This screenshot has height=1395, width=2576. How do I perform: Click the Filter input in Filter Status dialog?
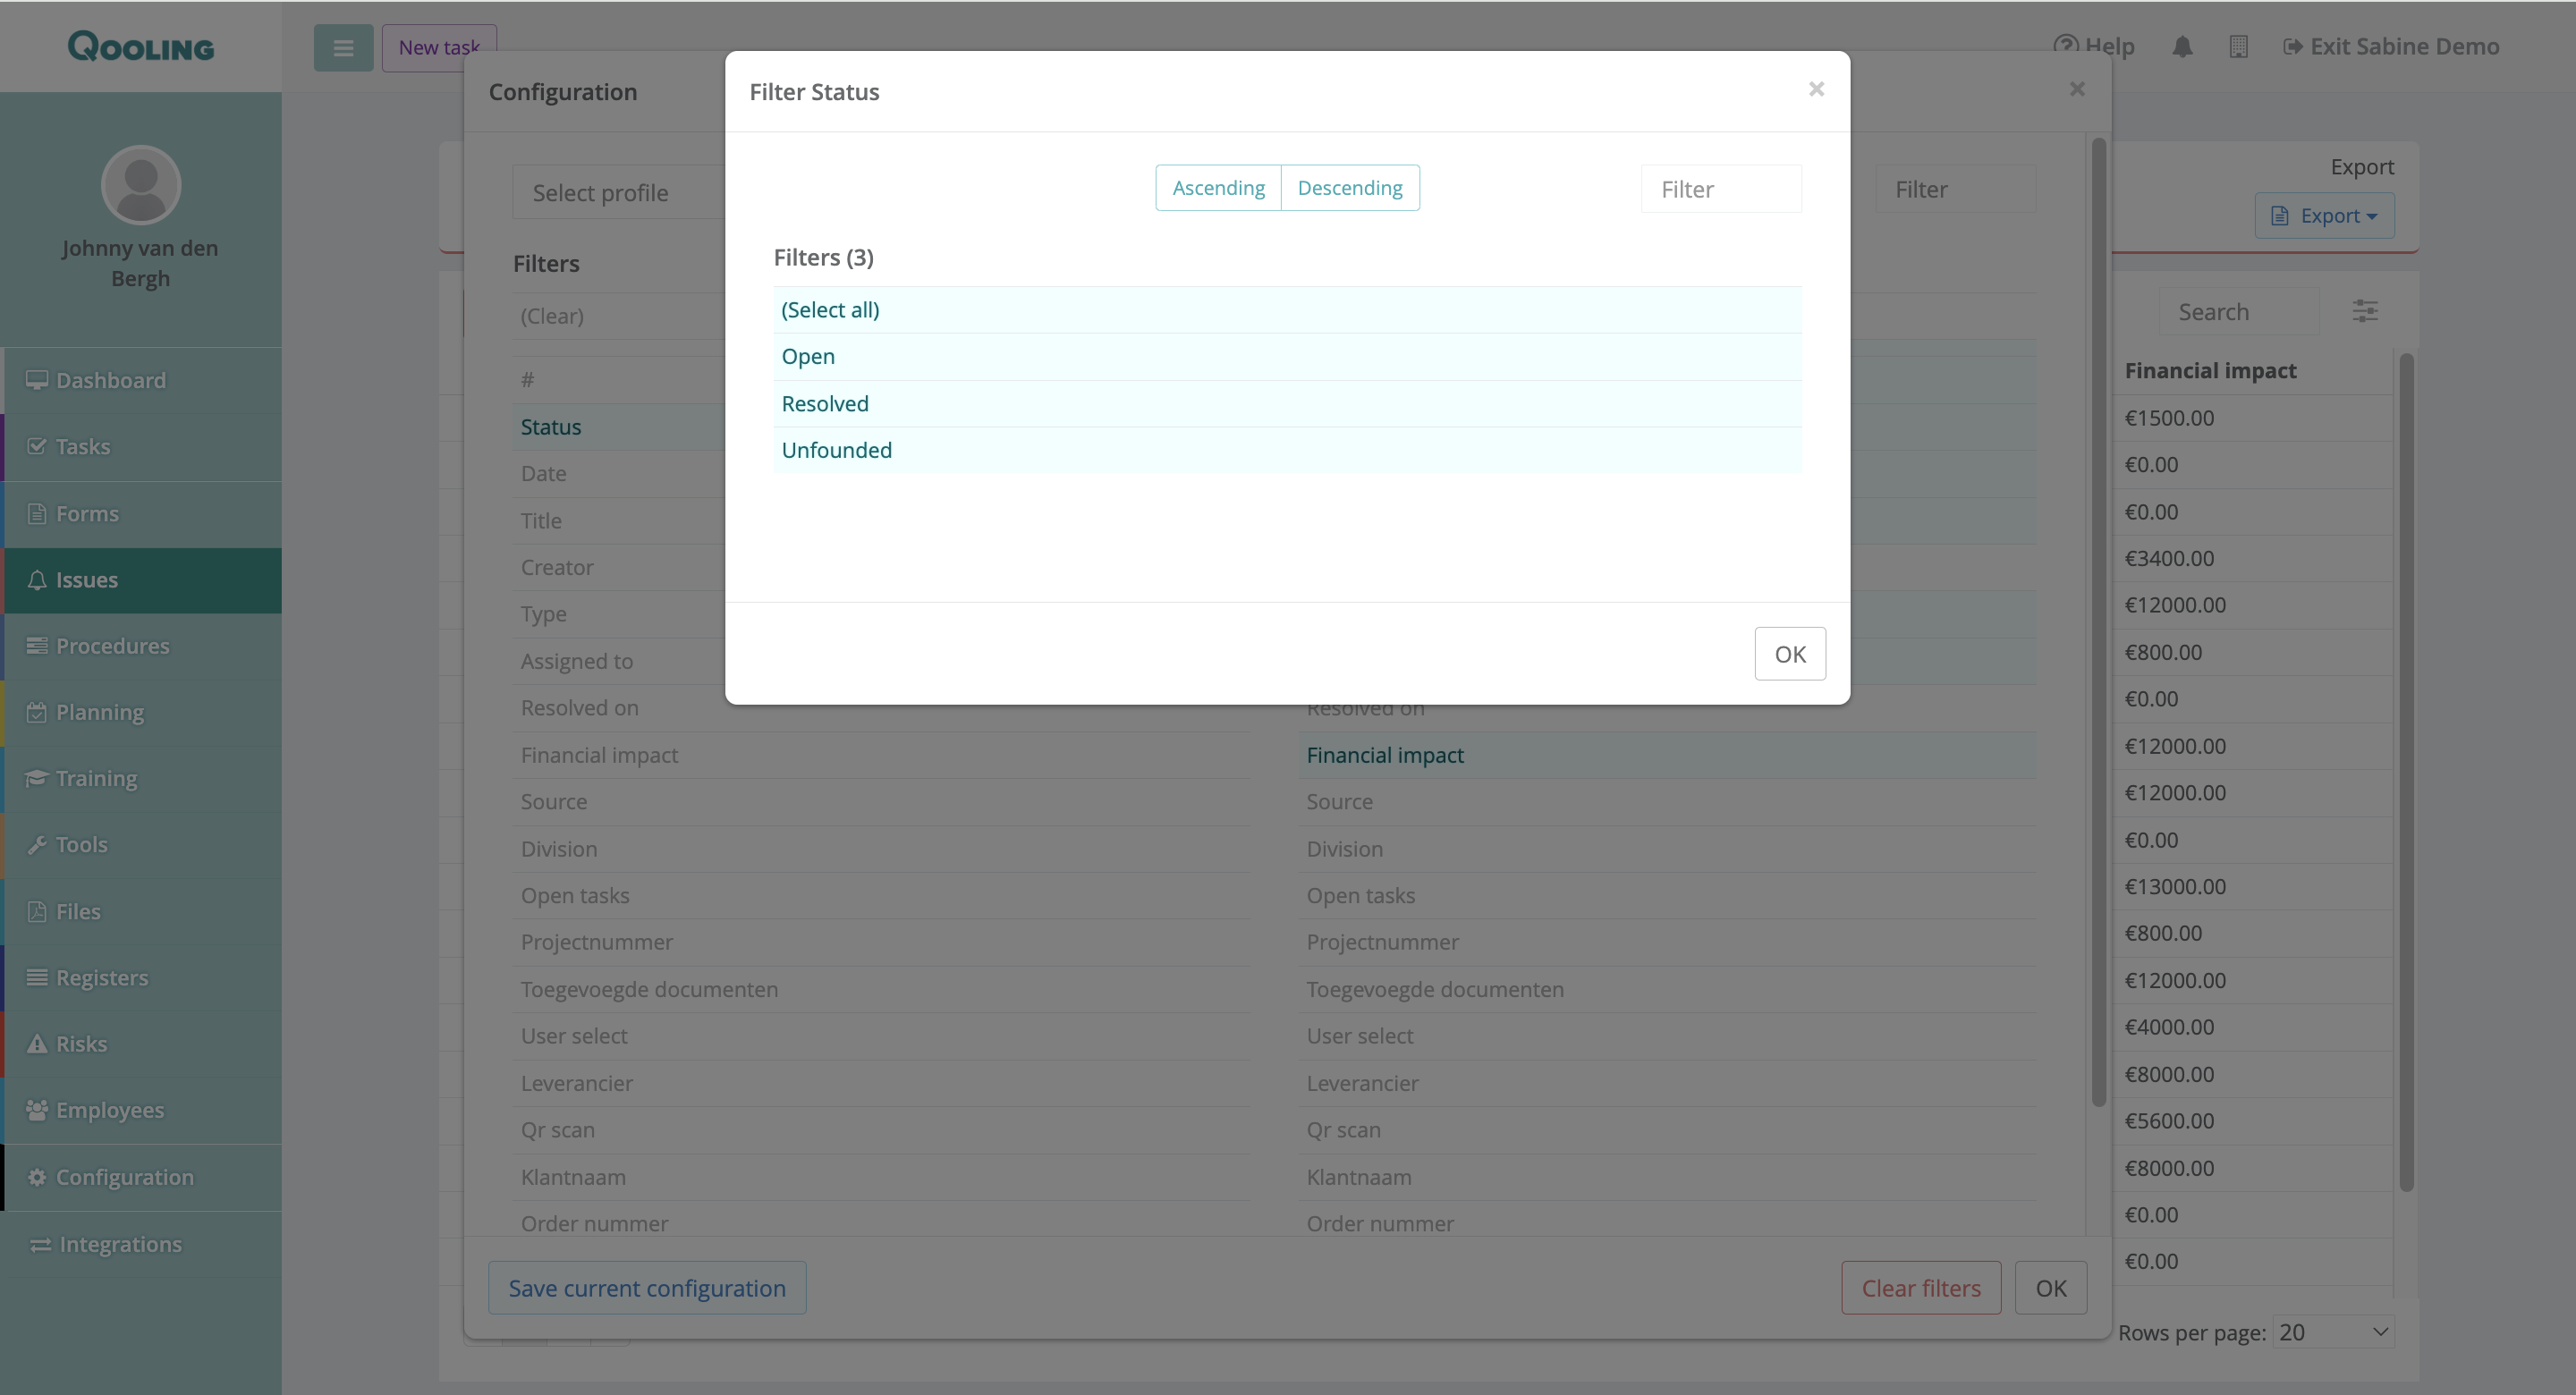[1720, 190]
